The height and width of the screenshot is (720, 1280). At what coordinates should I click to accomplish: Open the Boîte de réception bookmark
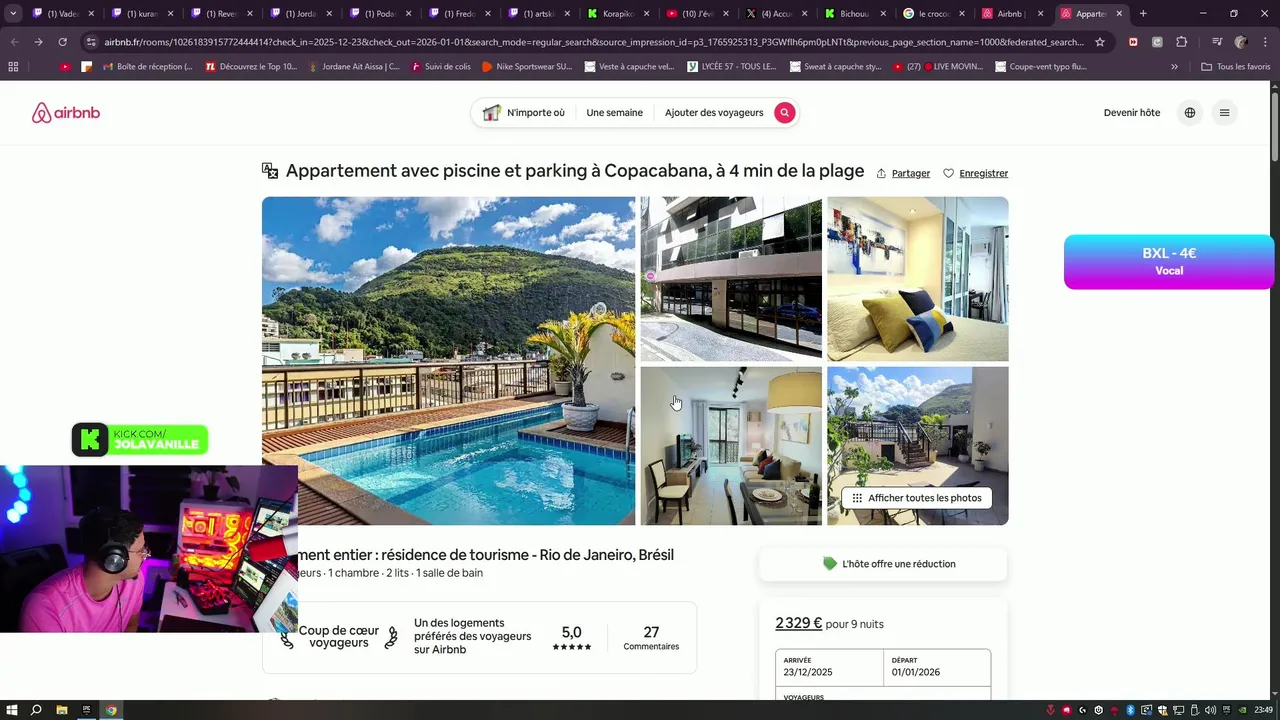tap(148, 66)
